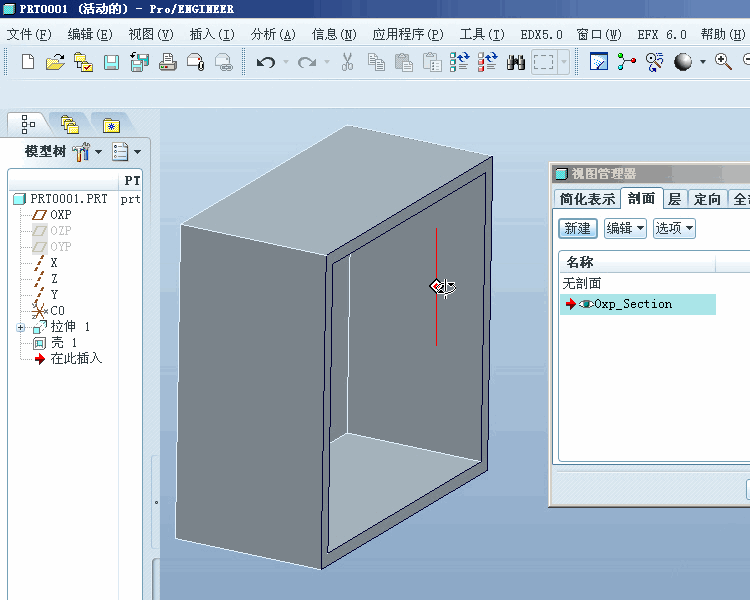Create a new file with the New icon

[28, 62]
